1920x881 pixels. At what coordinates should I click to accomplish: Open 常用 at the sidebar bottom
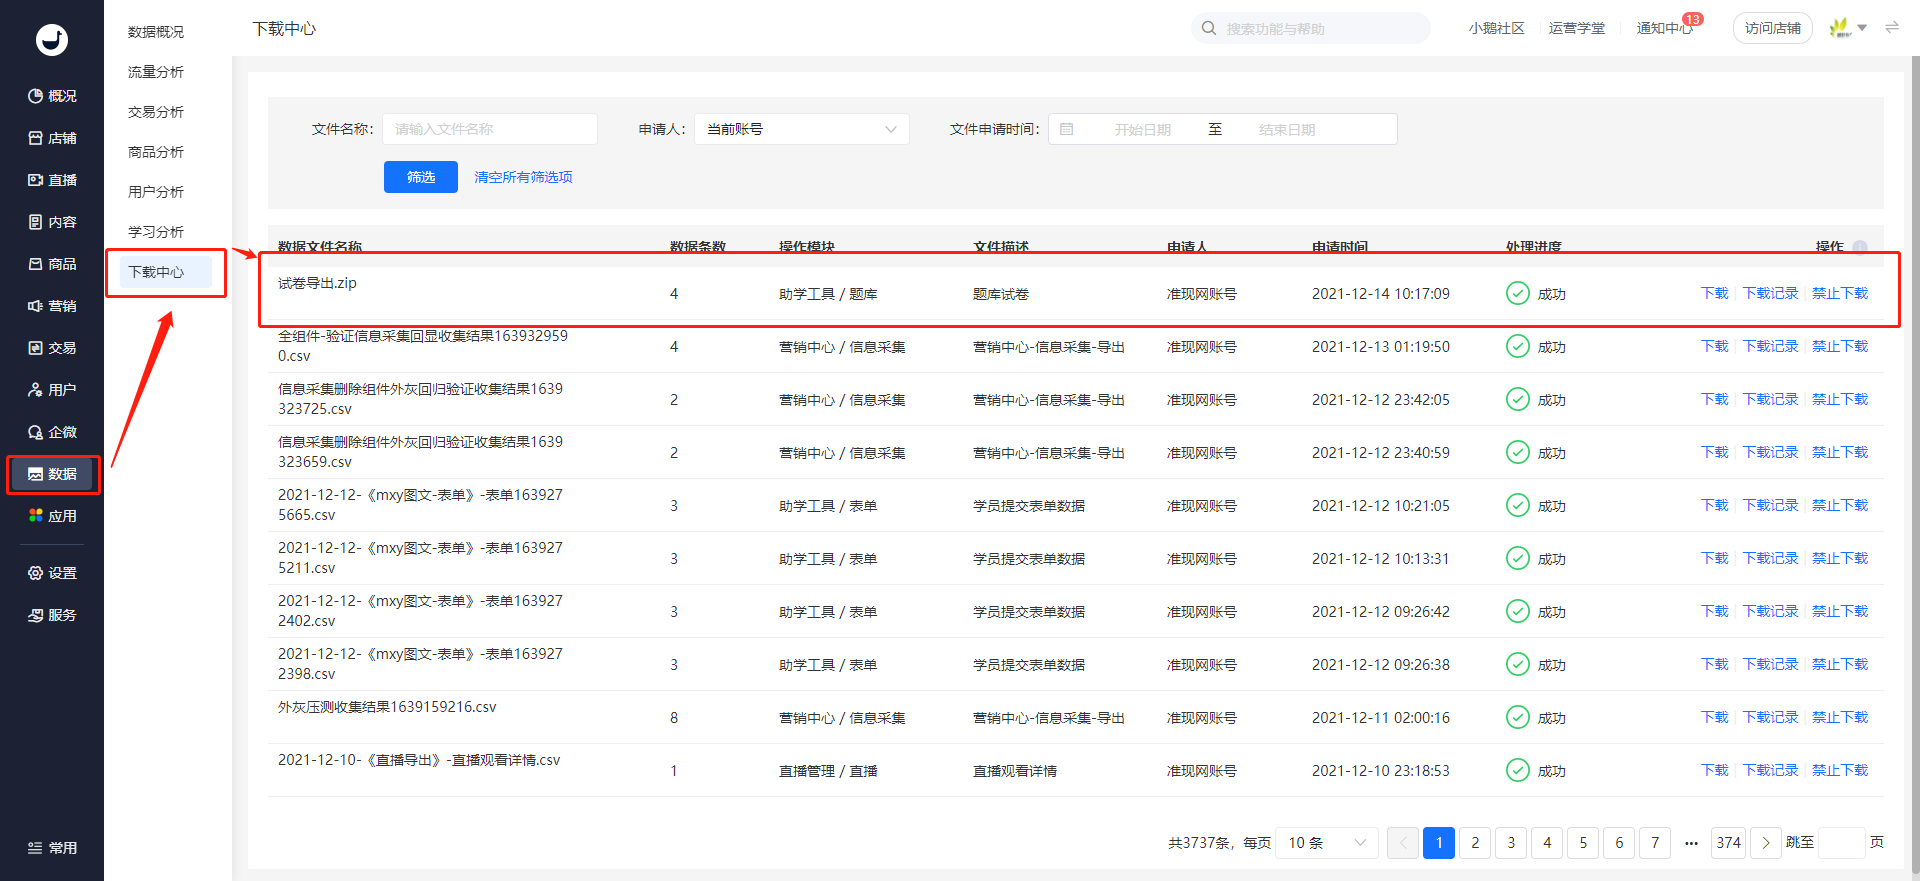[52, 848]
